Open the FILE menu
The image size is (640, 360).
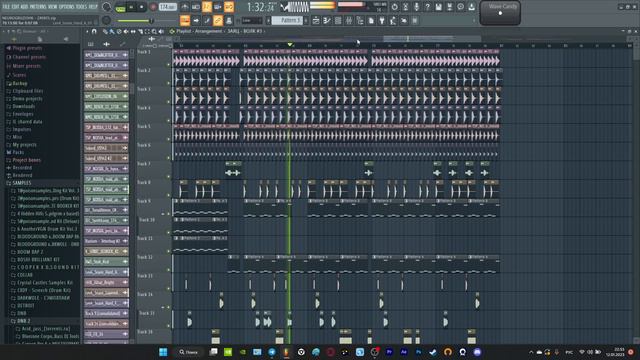click(x=6, y=7)
